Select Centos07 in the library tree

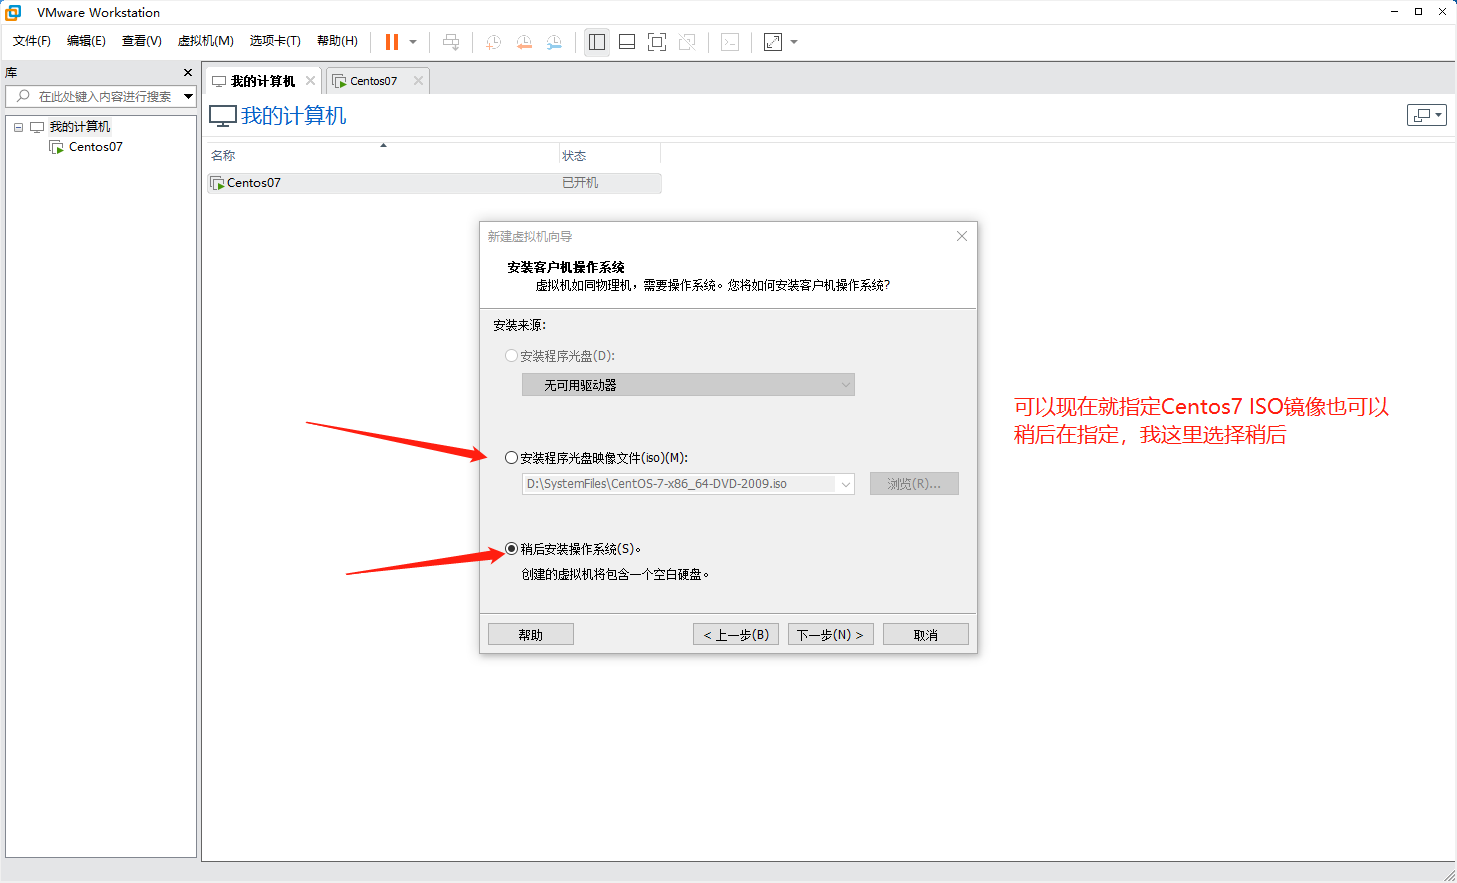coord(96,147)
